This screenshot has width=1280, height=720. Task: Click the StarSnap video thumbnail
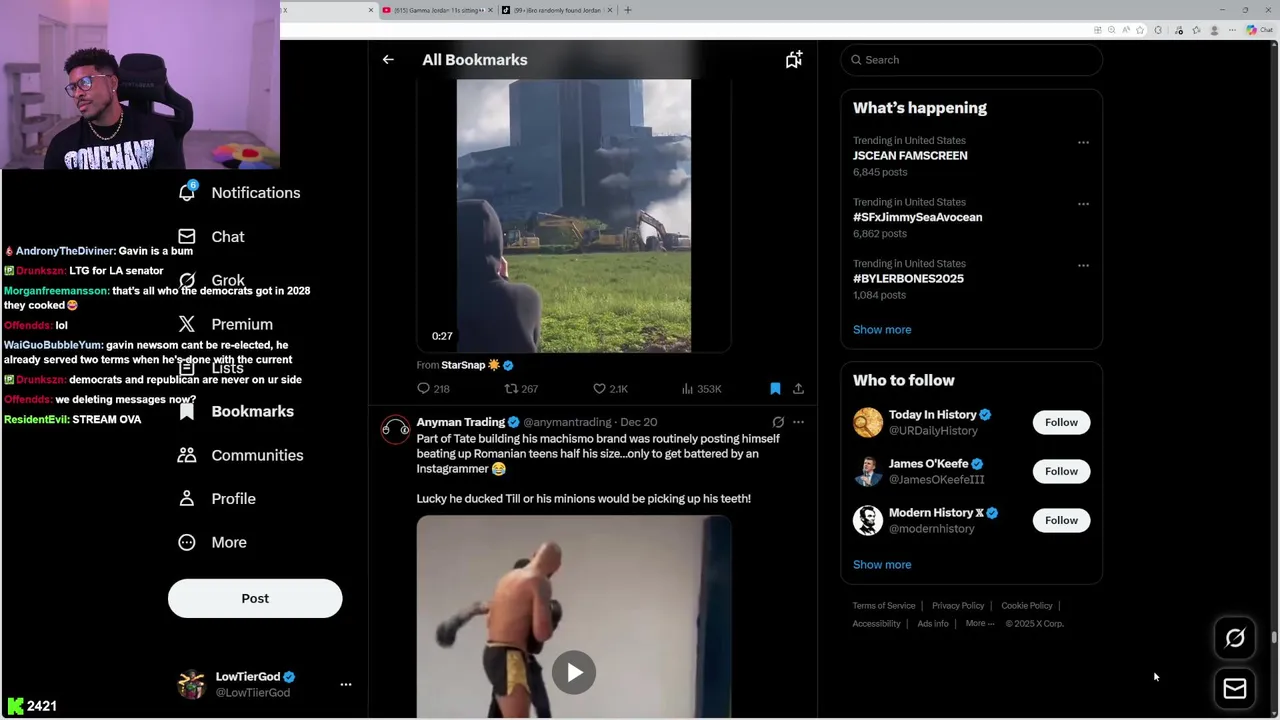pos(574,216)
